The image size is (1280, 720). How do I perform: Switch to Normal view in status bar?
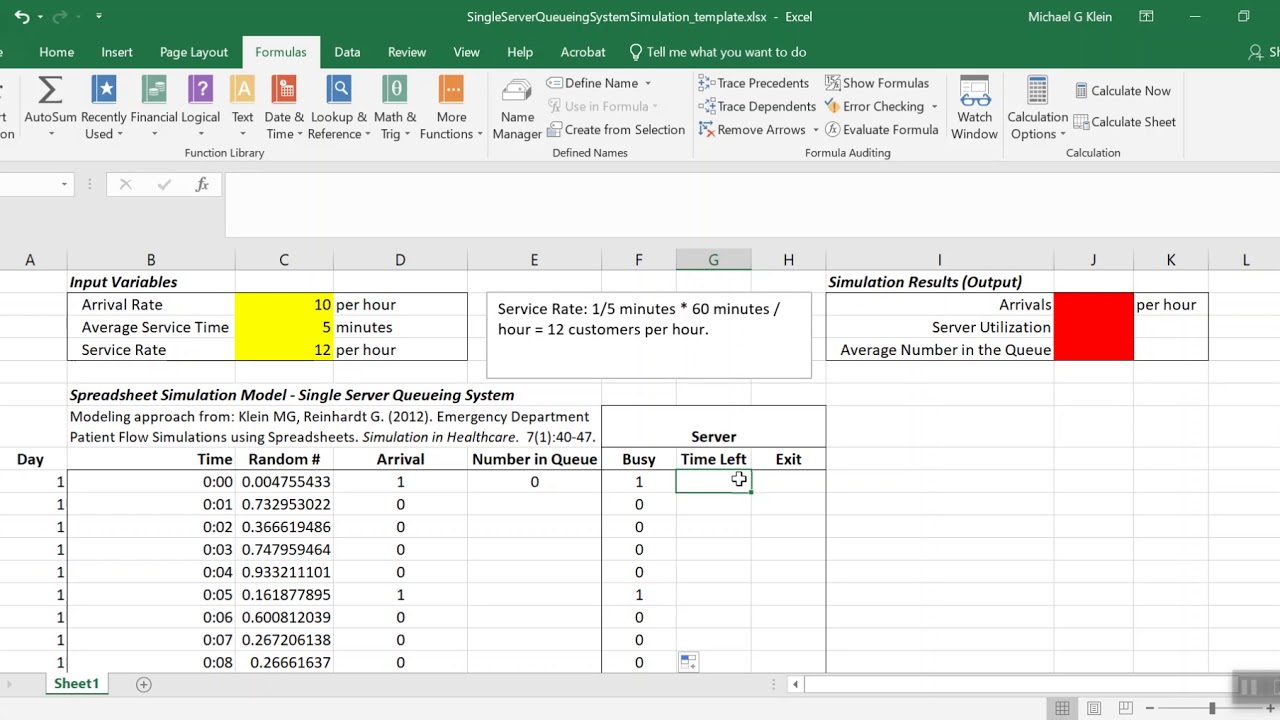(1062, 708)
